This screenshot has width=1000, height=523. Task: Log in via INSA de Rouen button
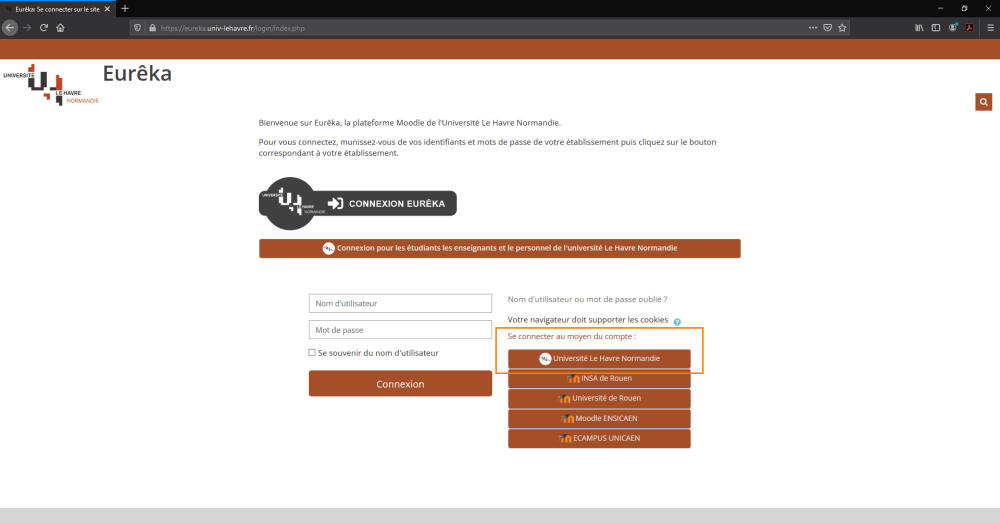pyautogui.click(x=599, y=378)
